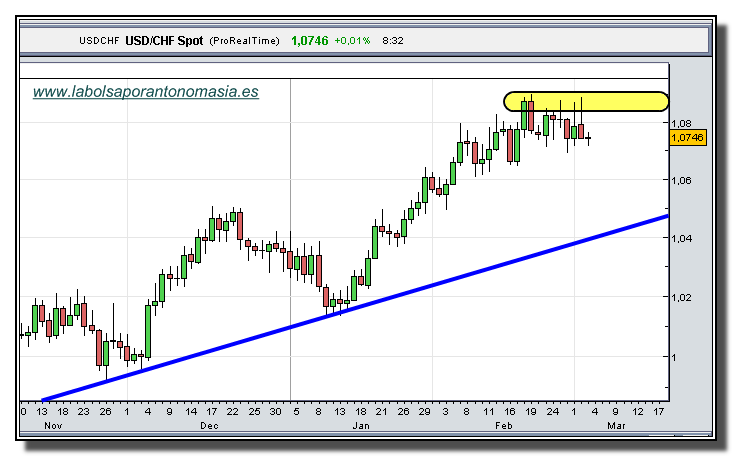This screenshot has width=732, height=456.
Task: Click the 1,06 level on price axis
Action: [x=681, y=181]
